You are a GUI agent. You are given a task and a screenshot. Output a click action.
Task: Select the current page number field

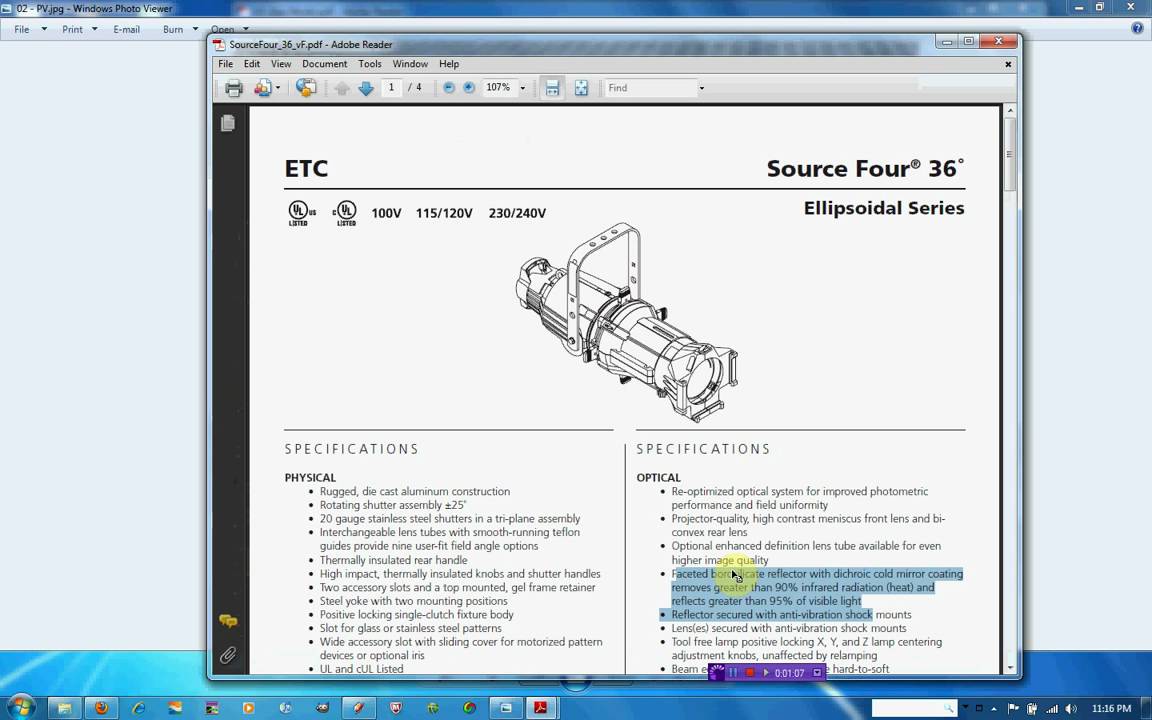coord(392,87)
